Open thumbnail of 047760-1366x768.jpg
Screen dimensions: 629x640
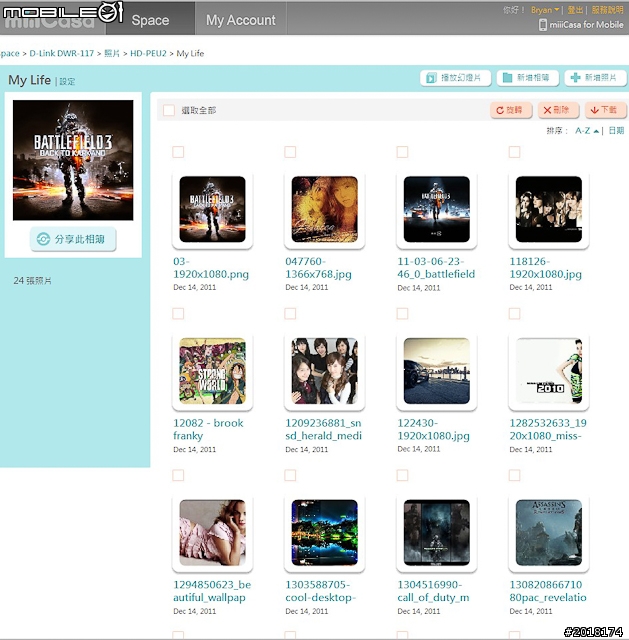tap(325, 209)
